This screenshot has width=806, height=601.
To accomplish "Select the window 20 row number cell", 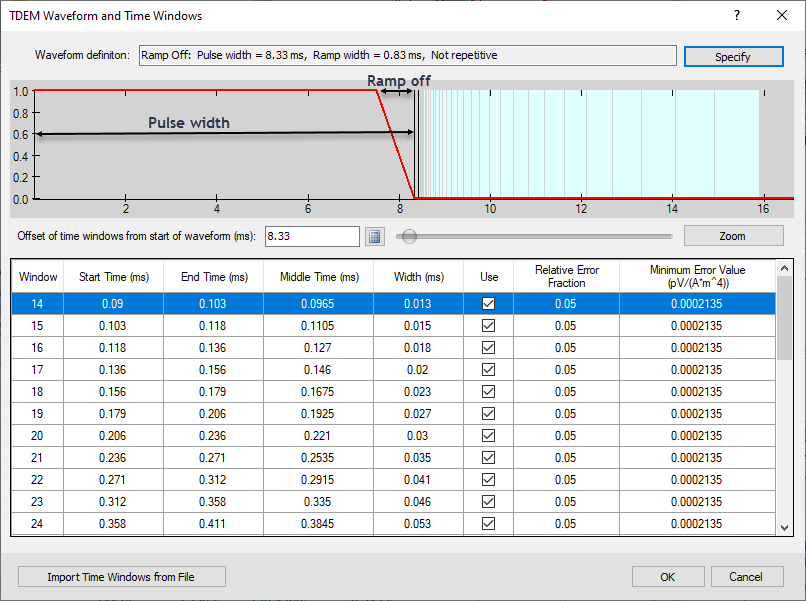I will (x=38, y=436).
